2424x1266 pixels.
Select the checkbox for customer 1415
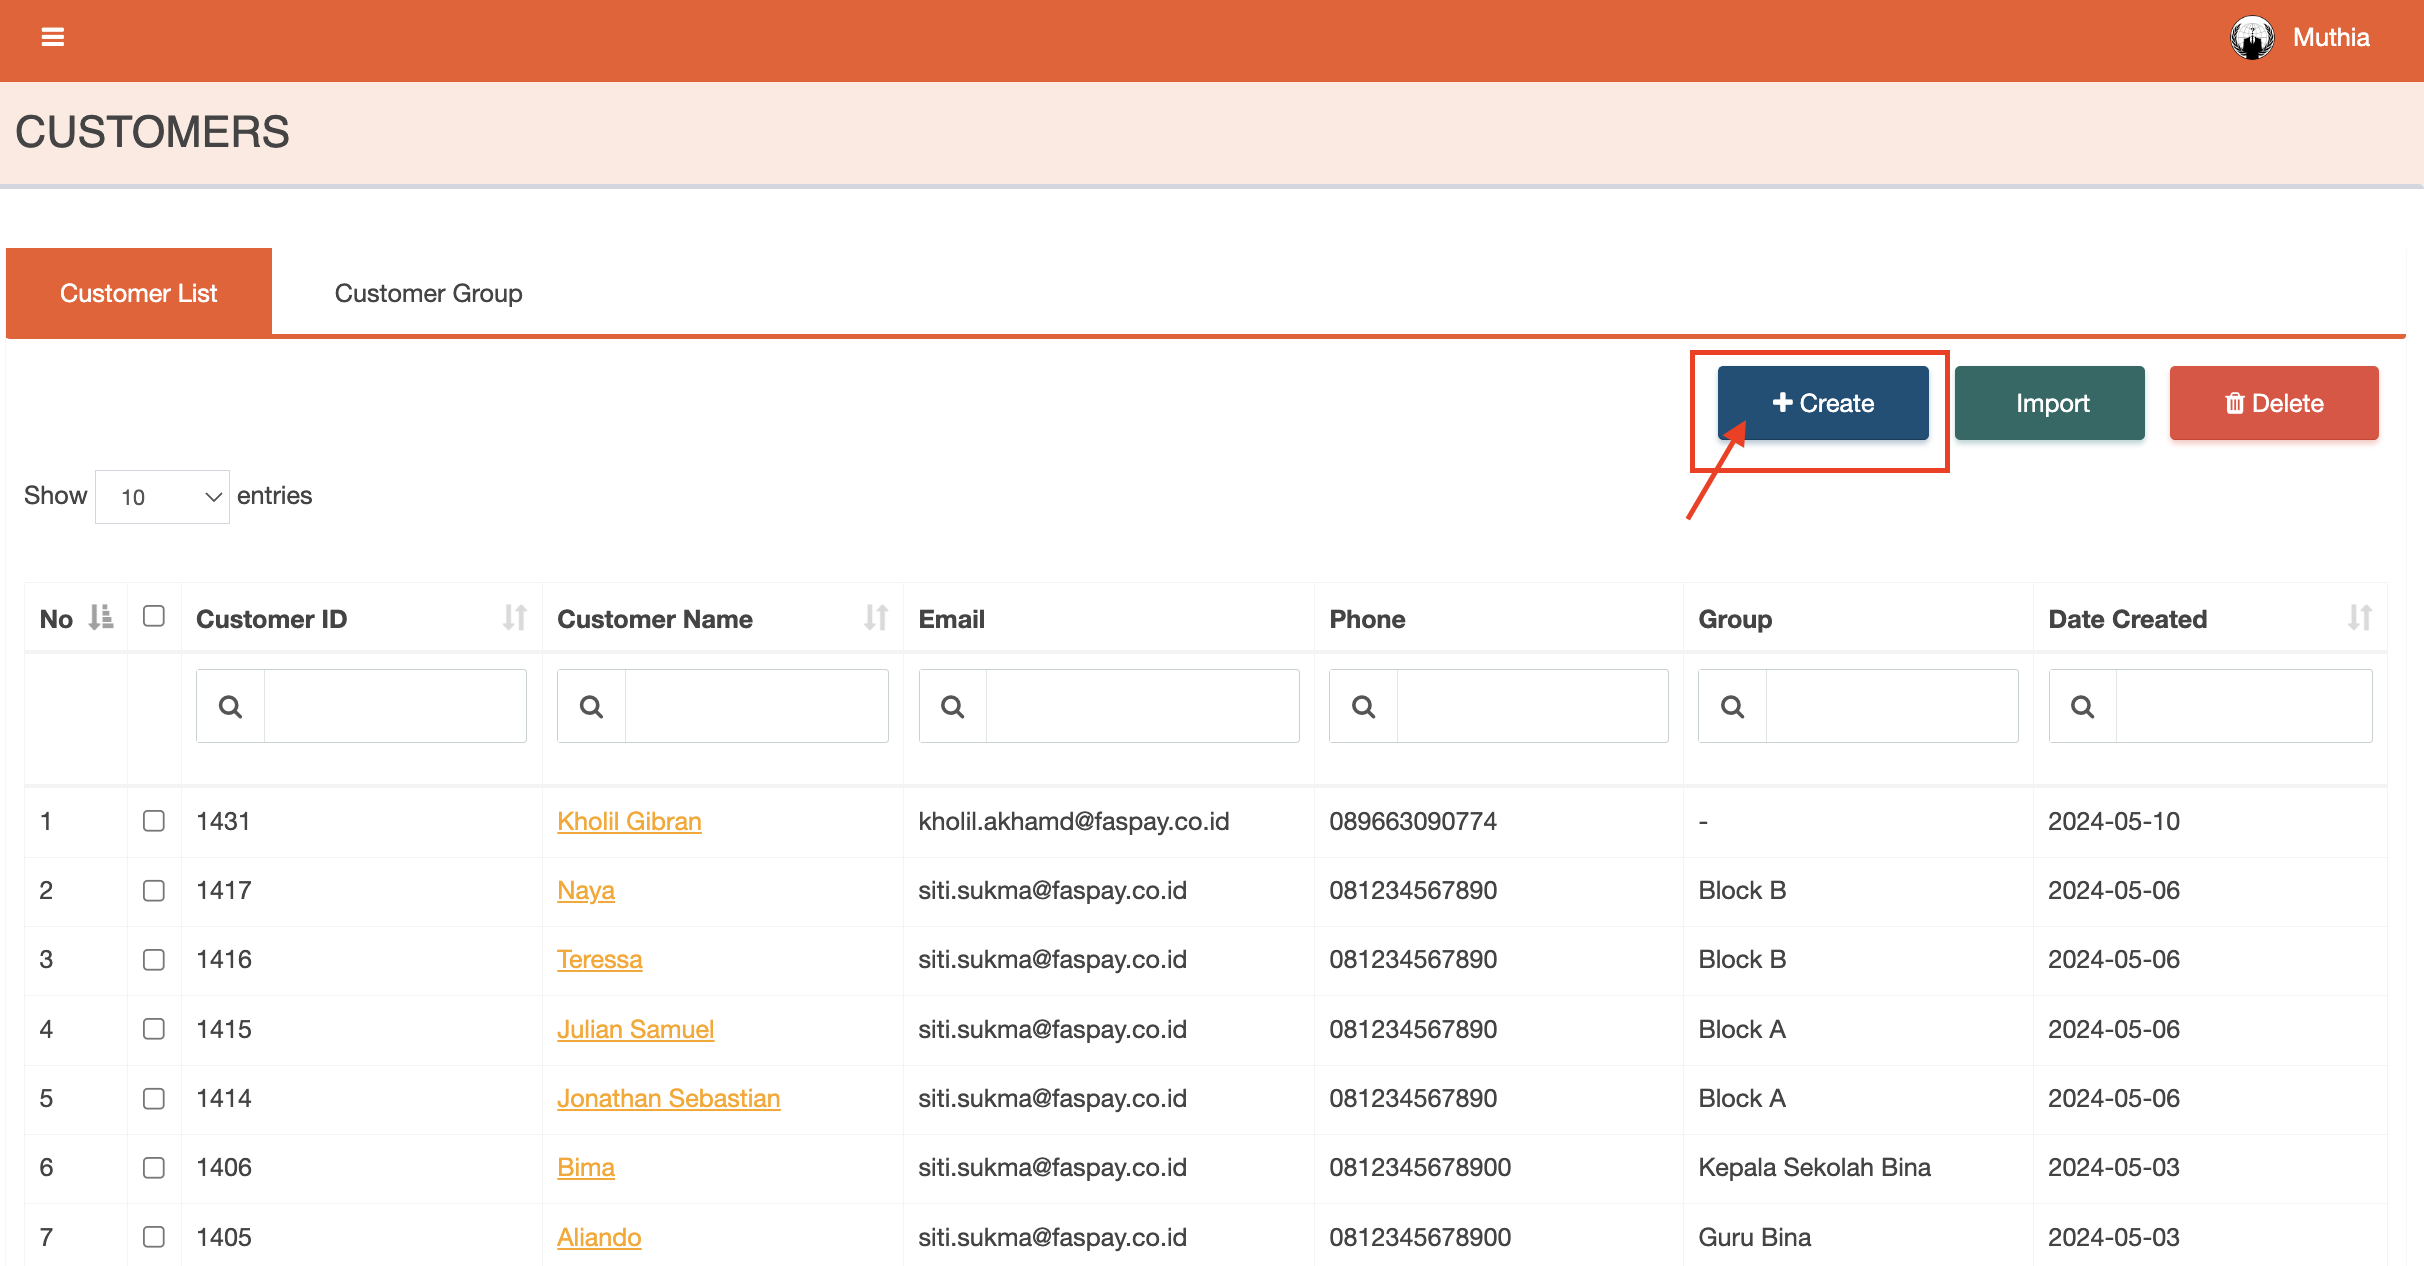coord(154,1029)
